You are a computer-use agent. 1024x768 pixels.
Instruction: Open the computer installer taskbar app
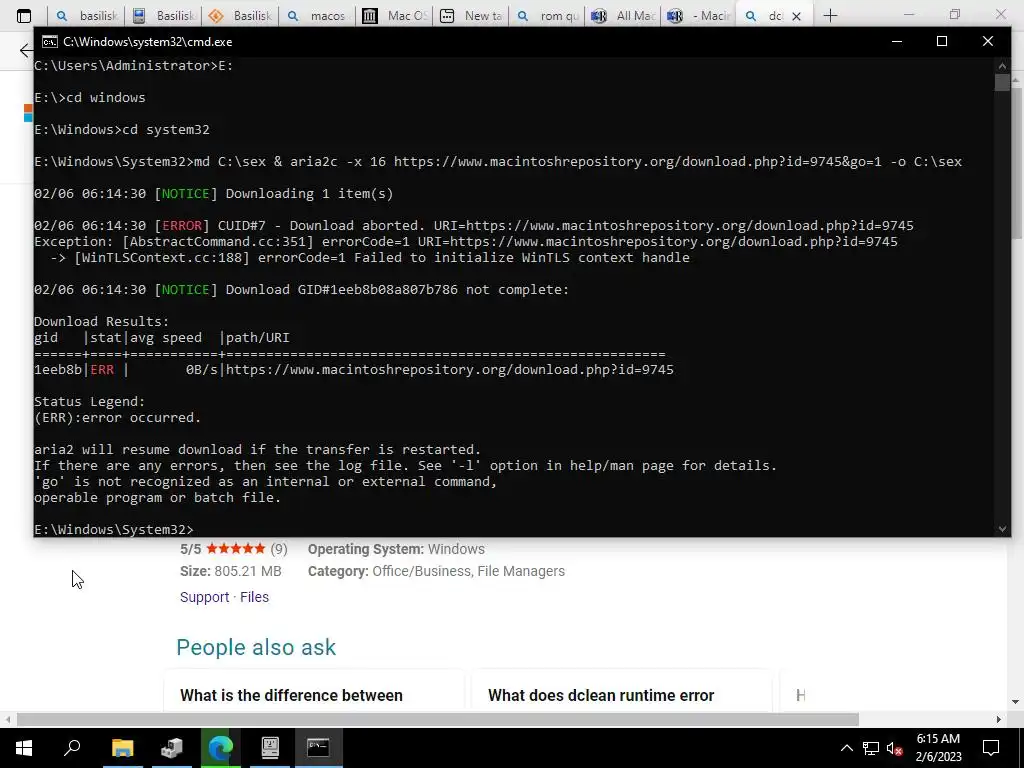click(x=171, y=747)
